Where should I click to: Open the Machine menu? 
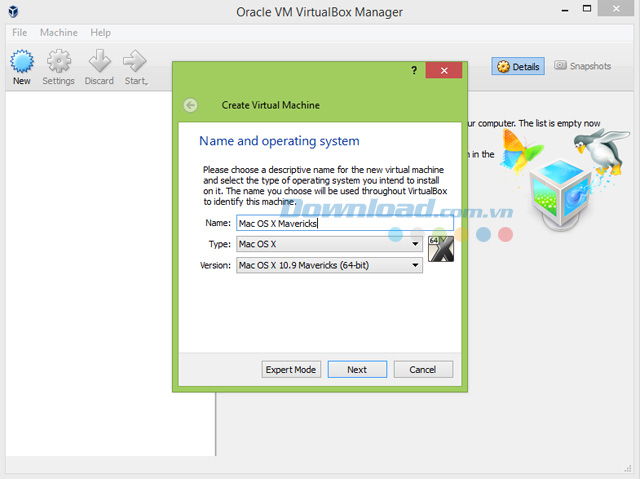click(59, 33)
